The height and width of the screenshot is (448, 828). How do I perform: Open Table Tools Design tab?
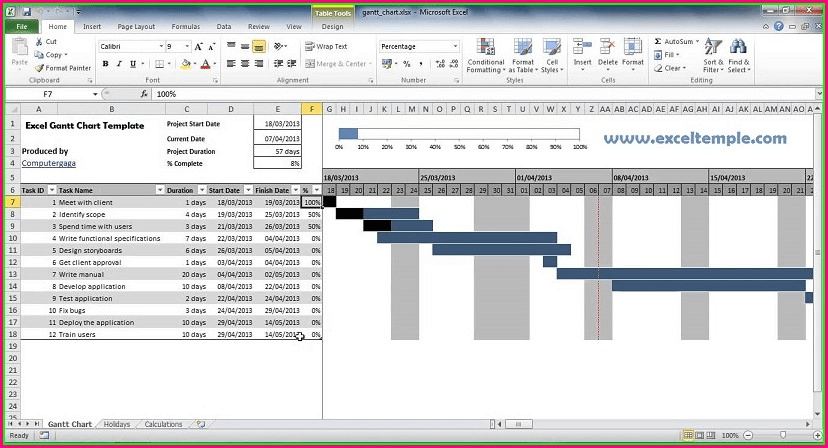[x=332, y=26]
